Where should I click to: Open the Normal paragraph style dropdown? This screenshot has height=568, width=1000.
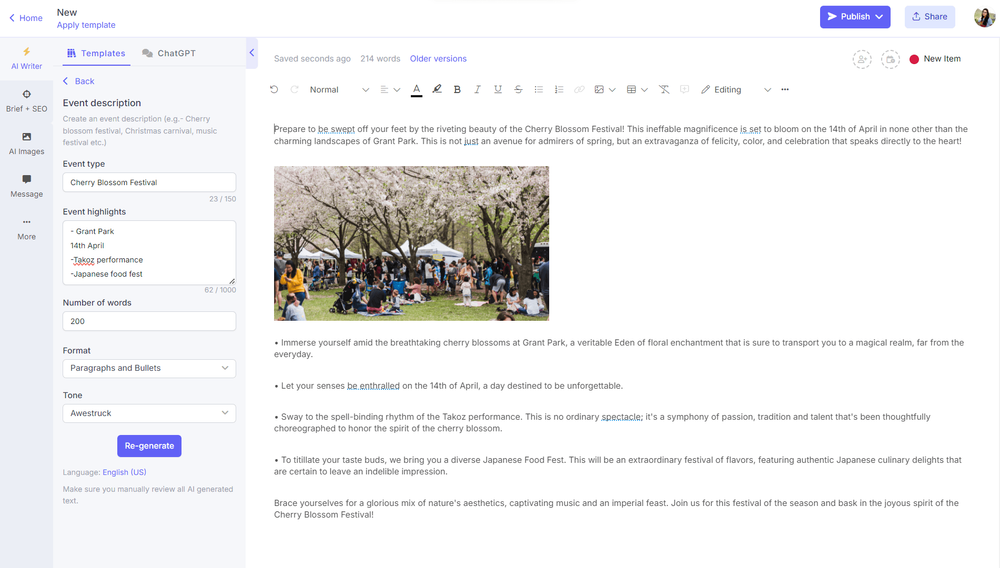tap(339, 89)
